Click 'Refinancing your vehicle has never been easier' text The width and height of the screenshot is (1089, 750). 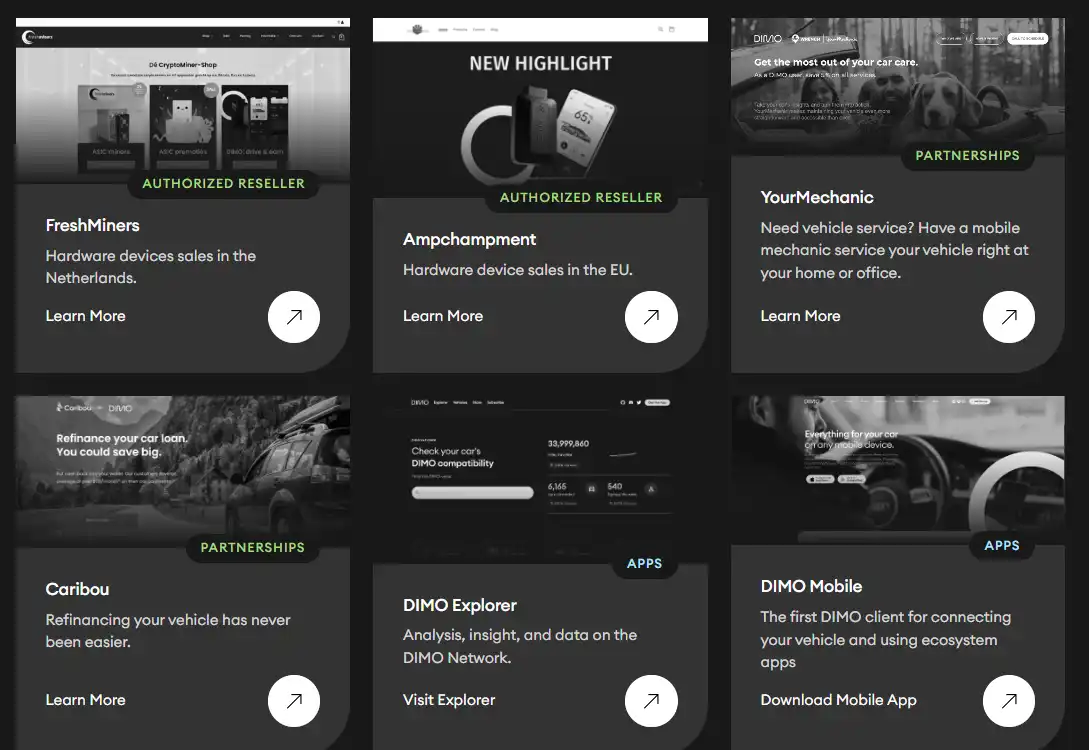pos(168,631)
